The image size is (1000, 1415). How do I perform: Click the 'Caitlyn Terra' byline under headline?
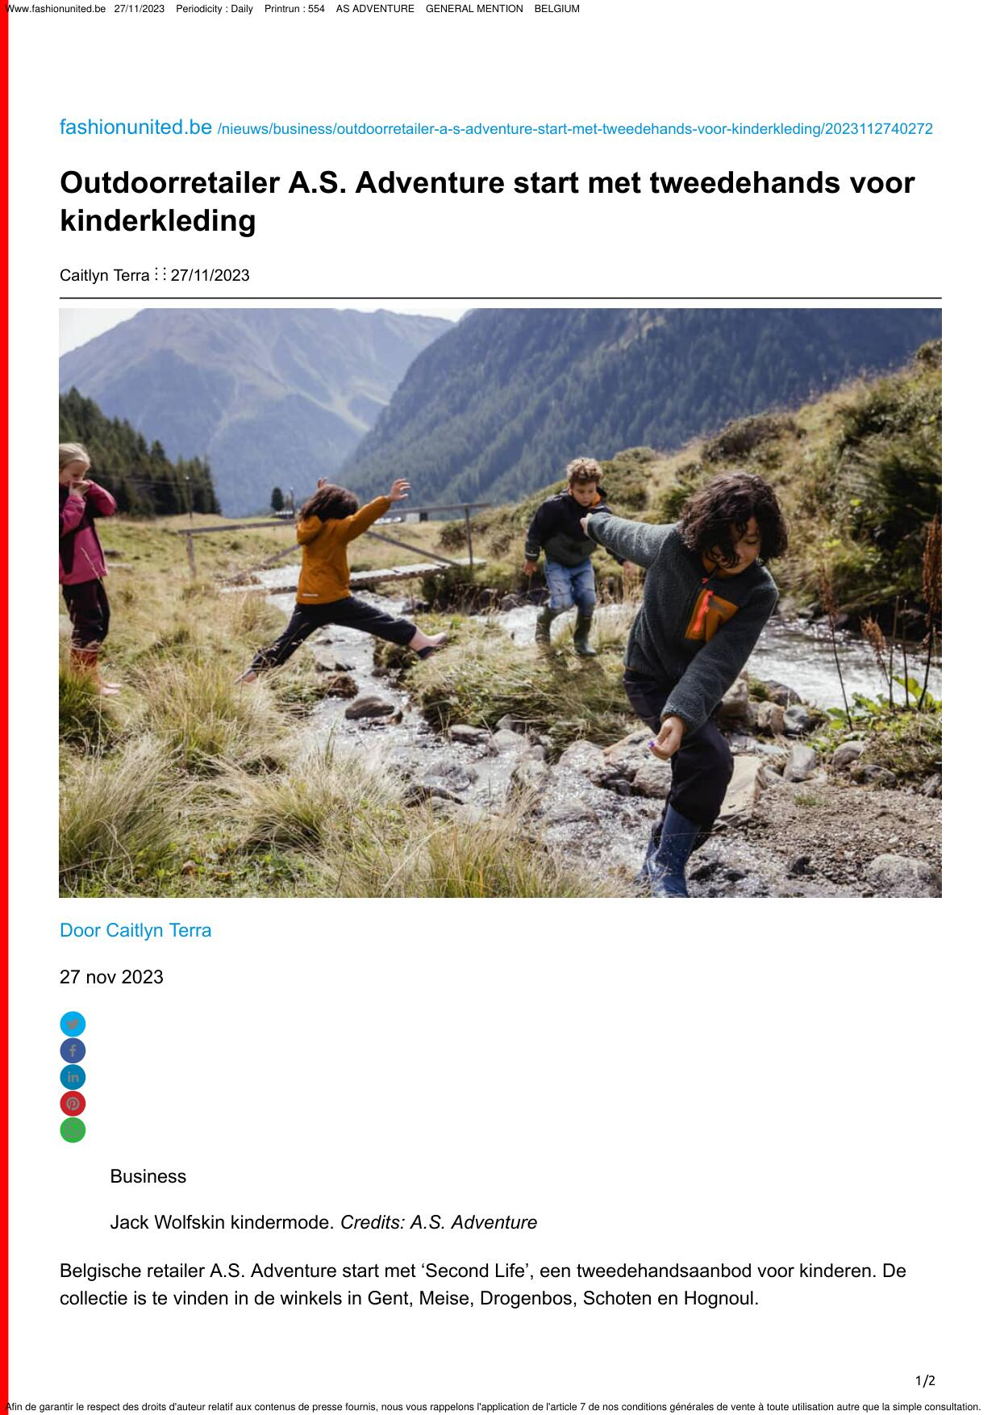coord(105,275)
